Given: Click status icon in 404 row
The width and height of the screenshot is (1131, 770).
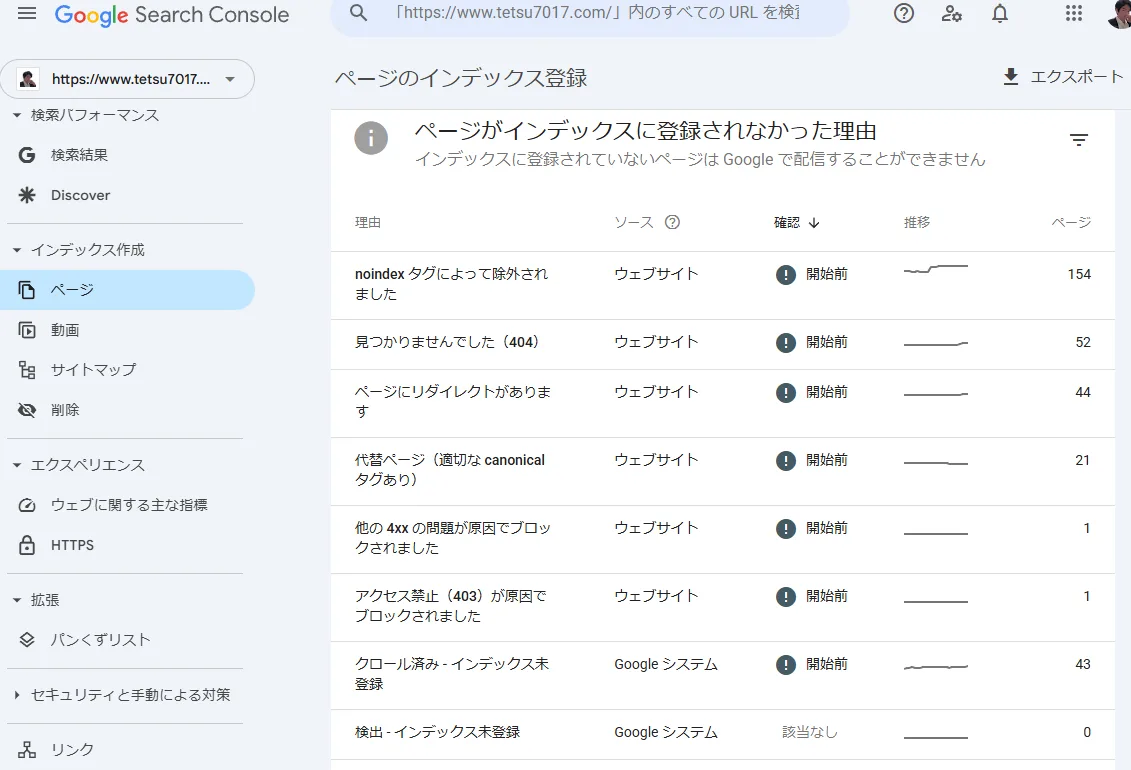Looking at the screenshot, I should (x=785, y=342).
